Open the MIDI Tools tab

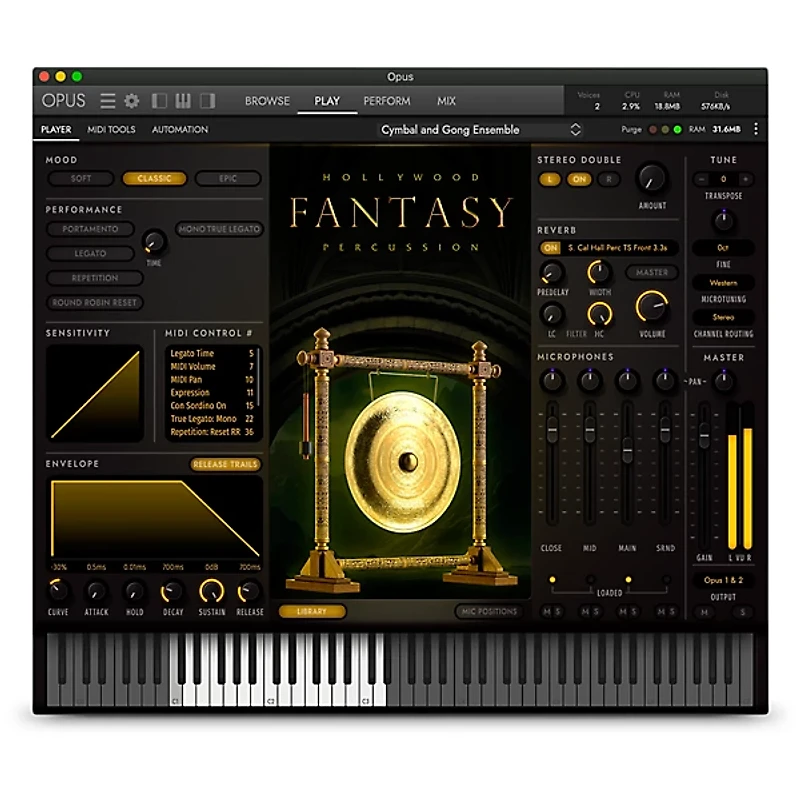111,130
